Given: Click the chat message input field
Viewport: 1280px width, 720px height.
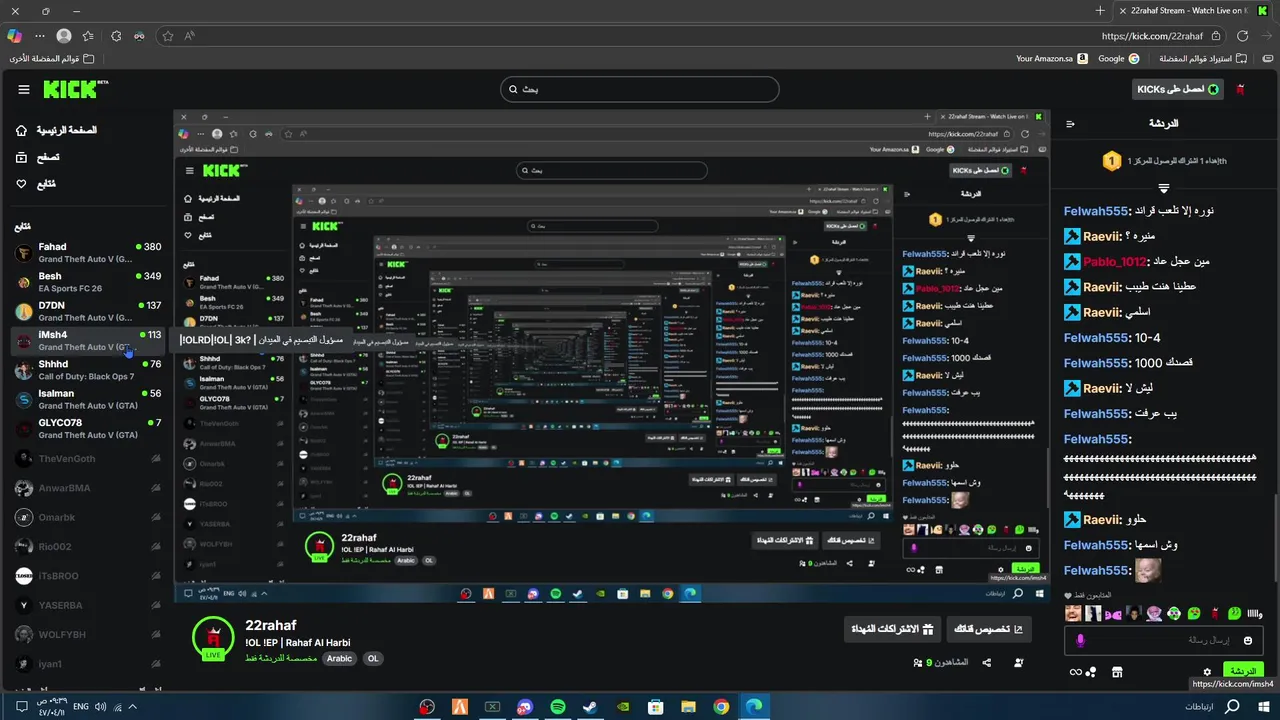Looking at the screenshot, I should coord(1162,640).
